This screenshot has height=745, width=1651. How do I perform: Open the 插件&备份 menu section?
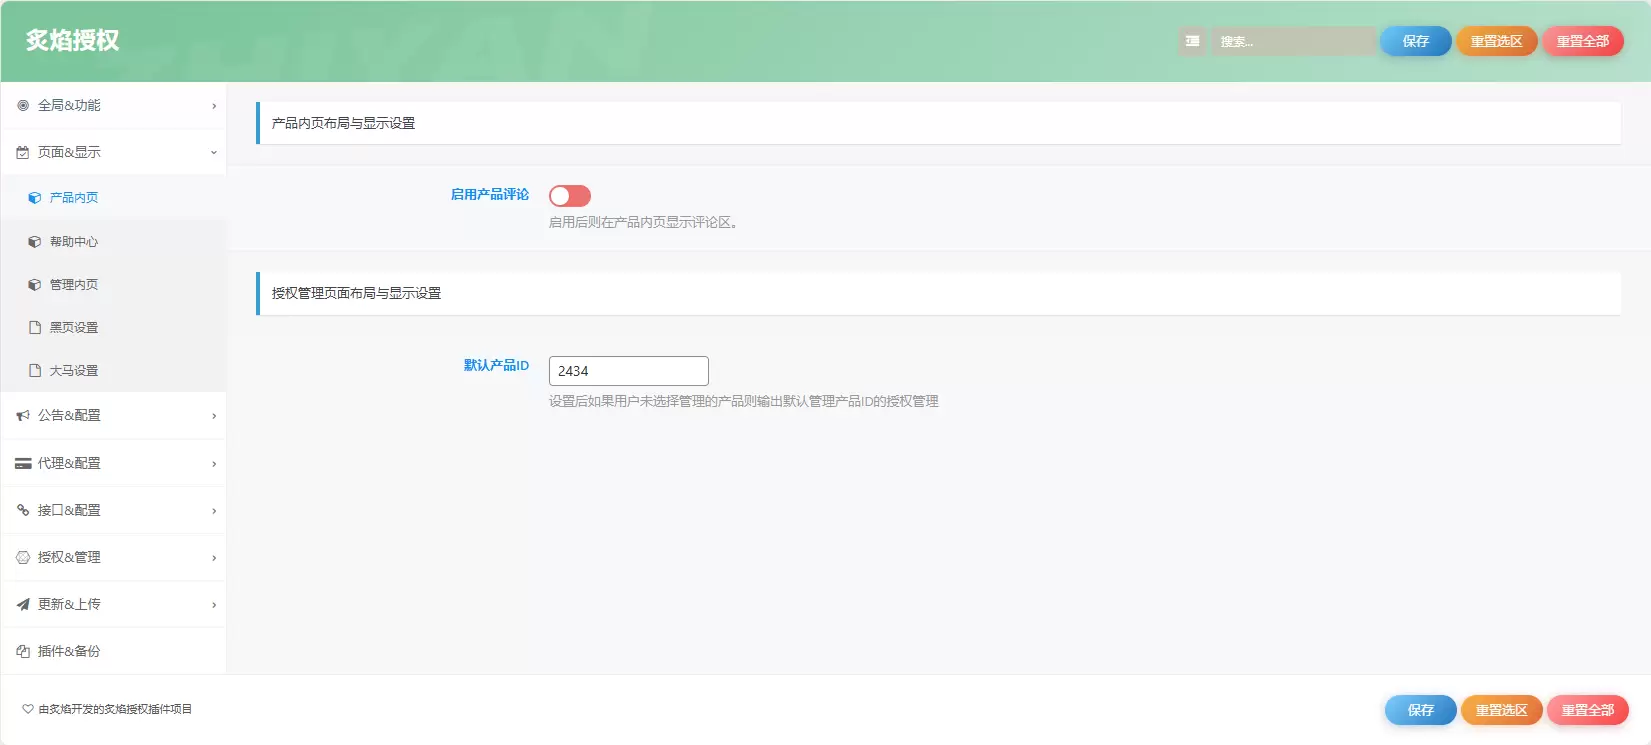pos(113,651)
